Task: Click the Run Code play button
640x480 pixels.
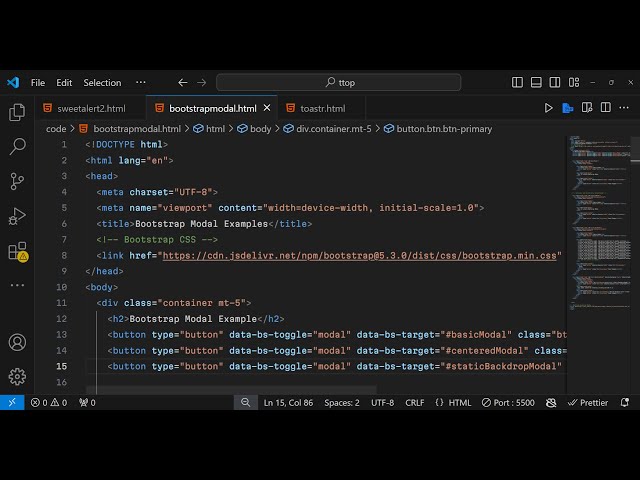Action: coord(548,108)
